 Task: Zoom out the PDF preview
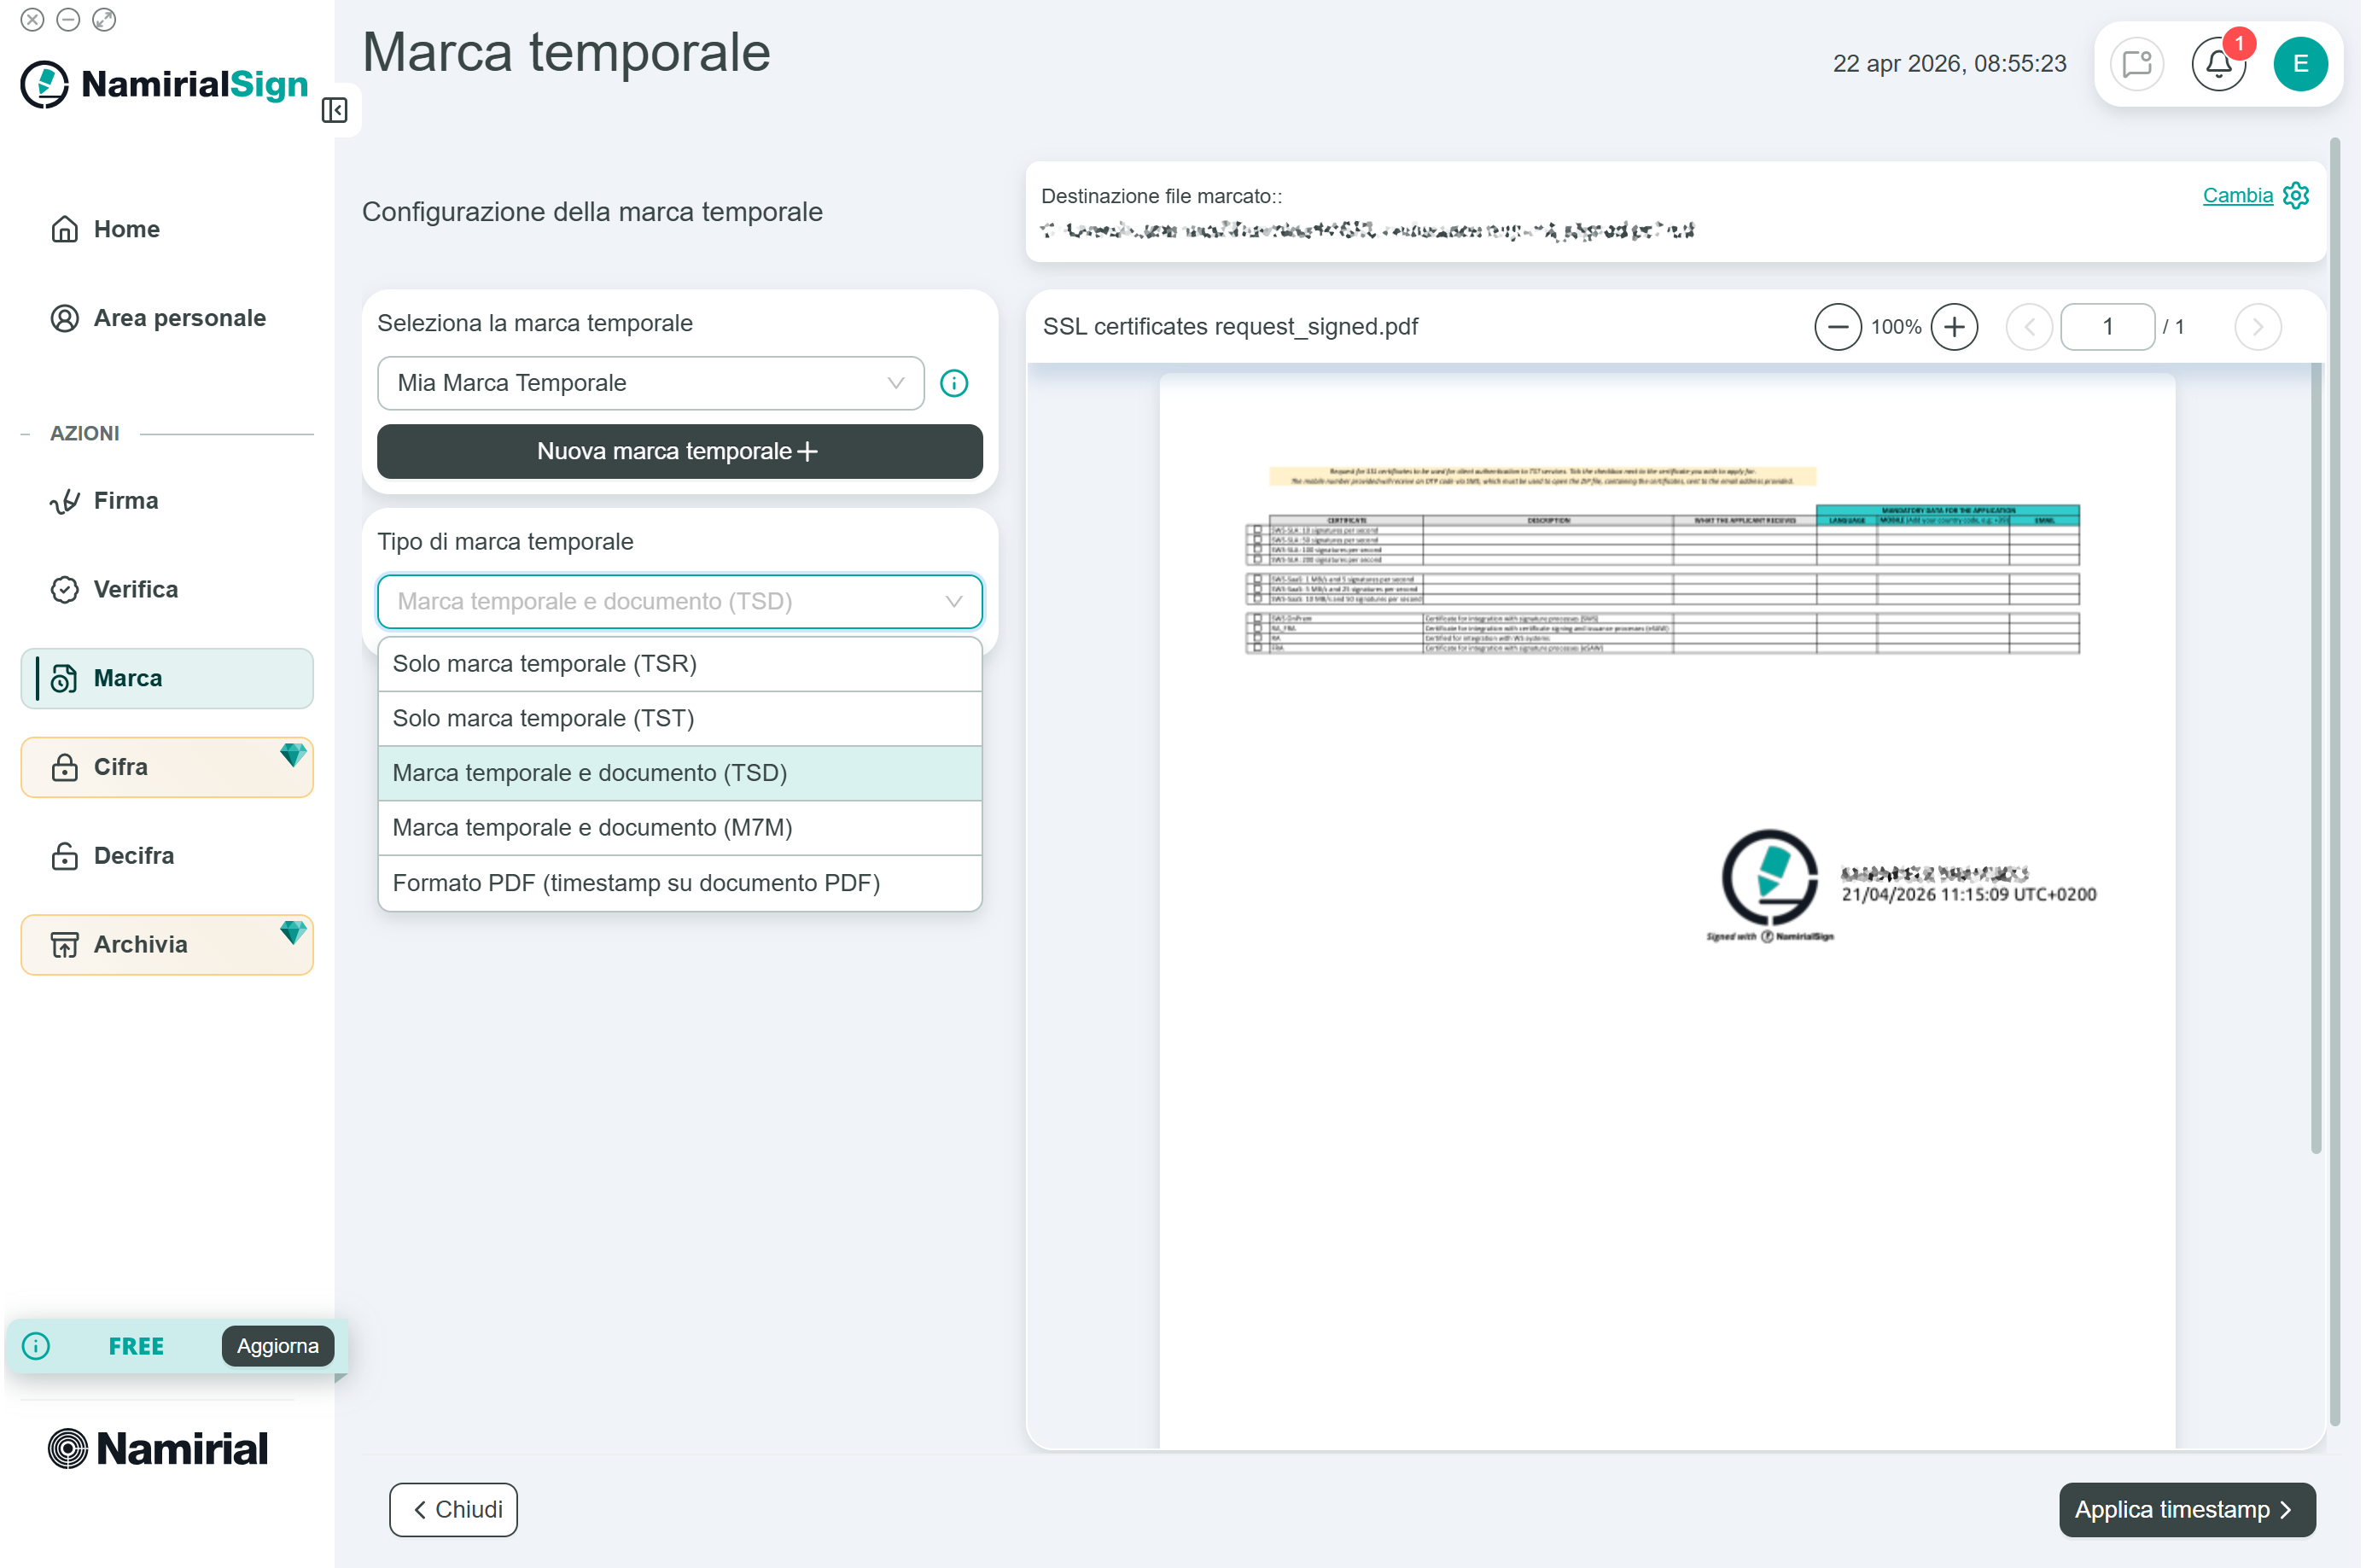tap(1837, 327)
